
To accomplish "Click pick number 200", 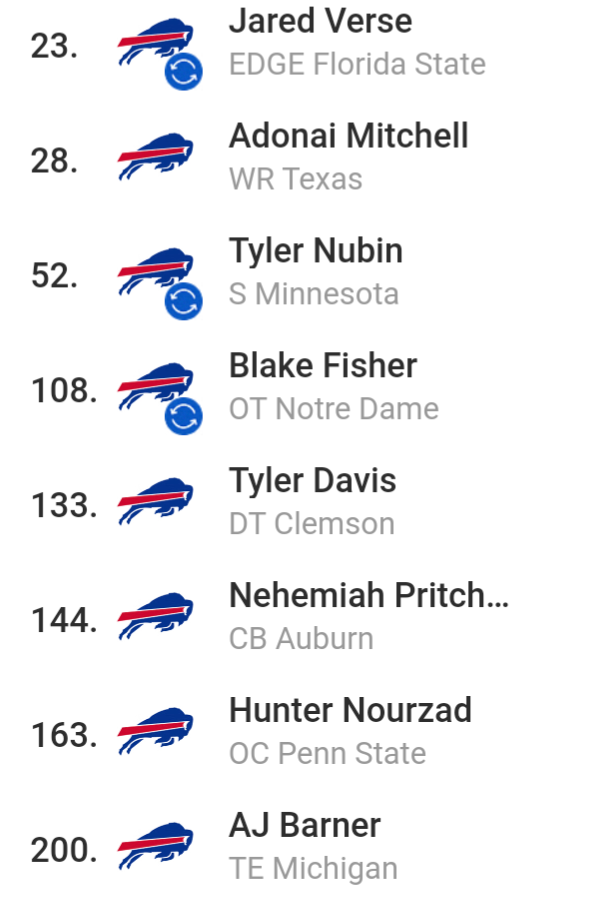I will point(64,850).
